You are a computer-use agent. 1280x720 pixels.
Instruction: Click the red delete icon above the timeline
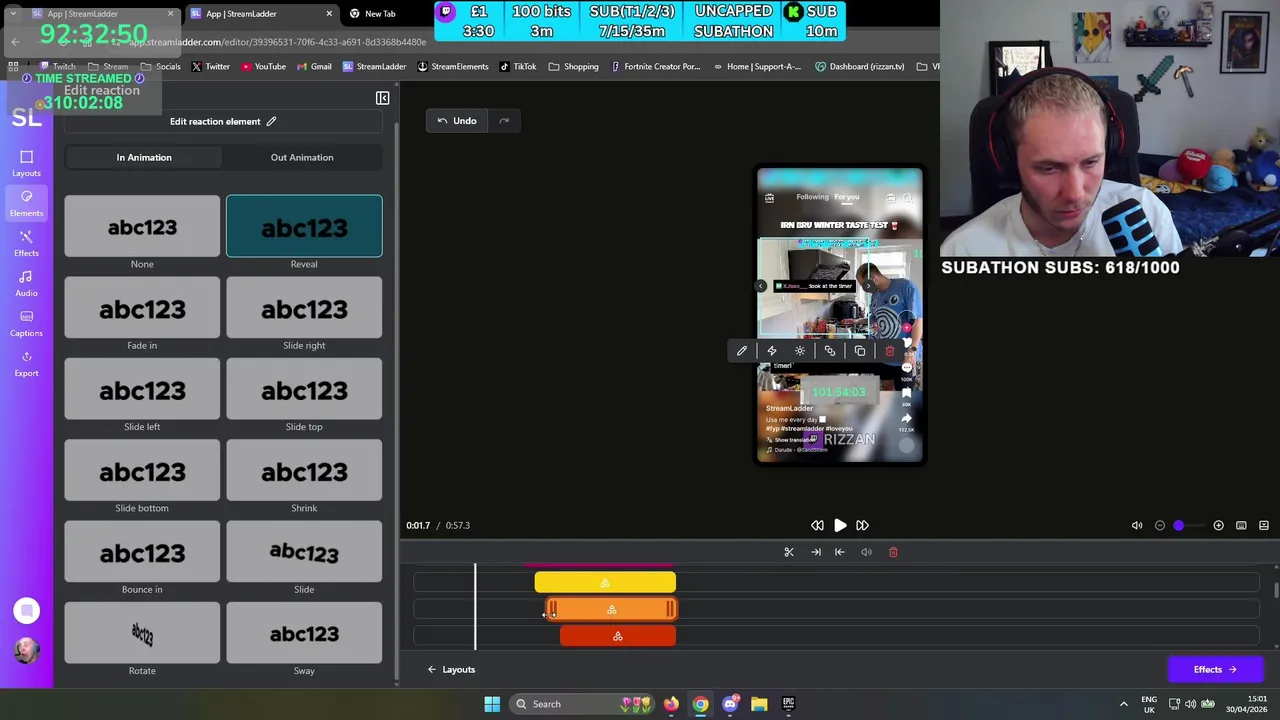click(x=893, y=552)
